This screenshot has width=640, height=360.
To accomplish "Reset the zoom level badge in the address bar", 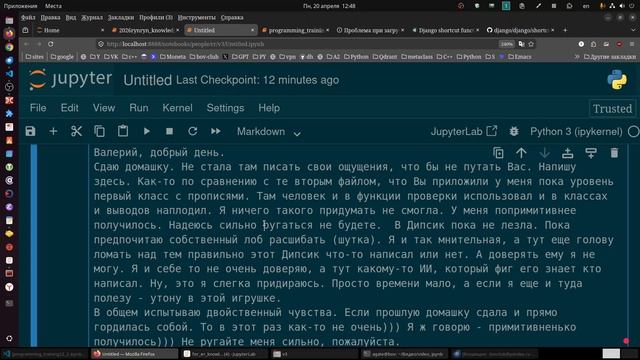I will coord(507,44).
